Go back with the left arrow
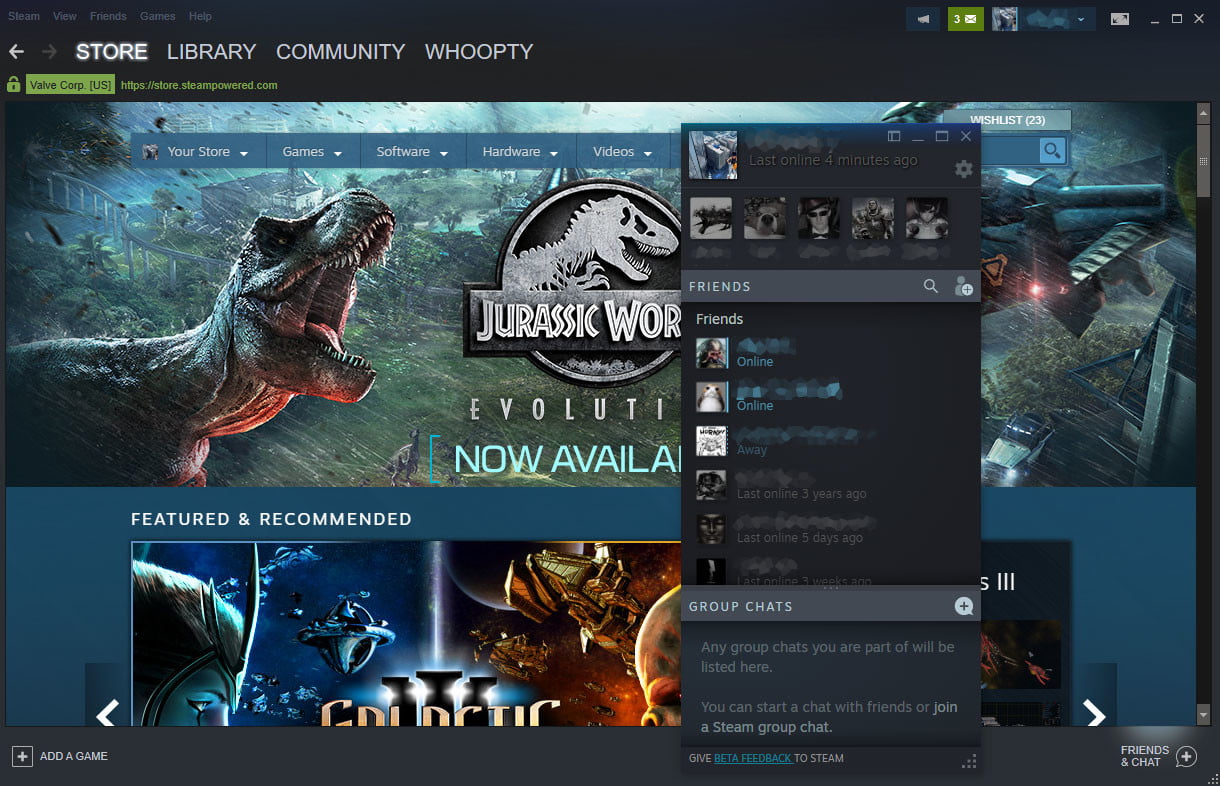 coord(16,51)
